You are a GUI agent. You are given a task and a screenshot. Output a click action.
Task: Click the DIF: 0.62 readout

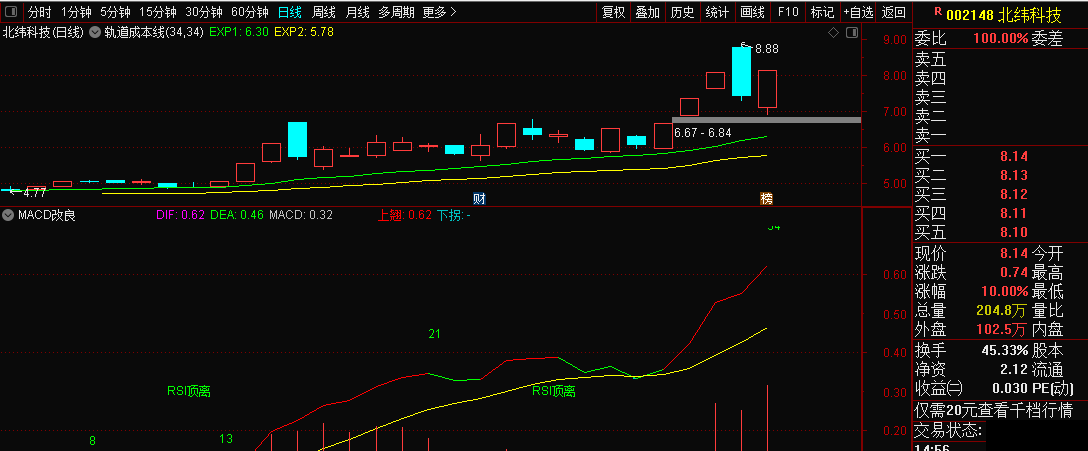click(x=180, y=215)
